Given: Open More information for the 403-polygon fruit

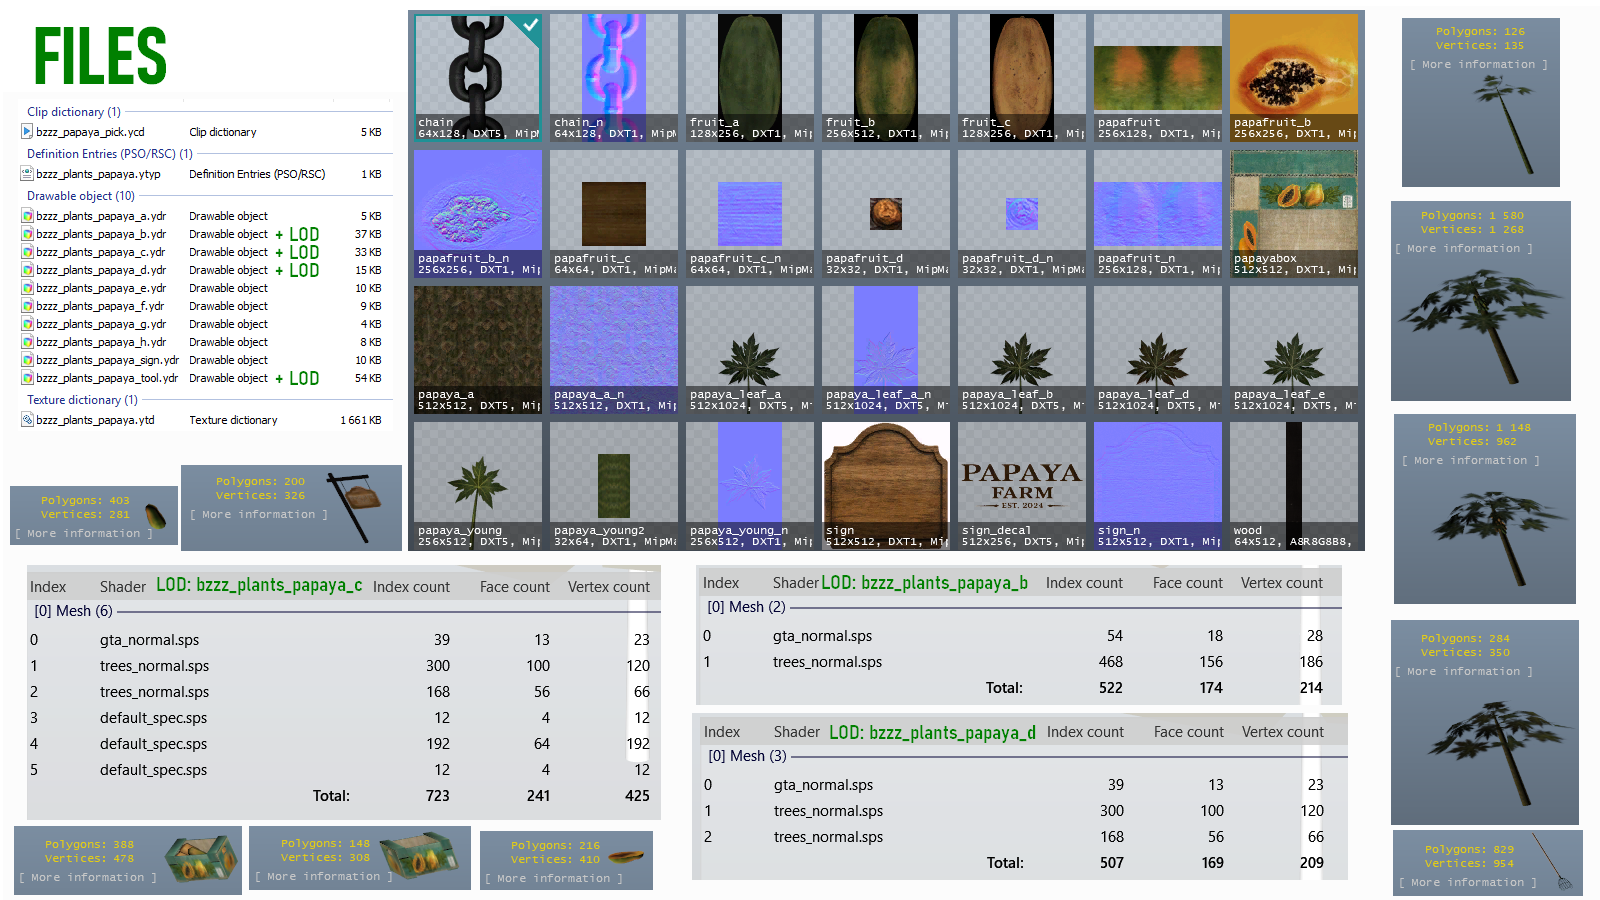Looking at the screenshot, I should pyautogui.click(x=84, y=533).
